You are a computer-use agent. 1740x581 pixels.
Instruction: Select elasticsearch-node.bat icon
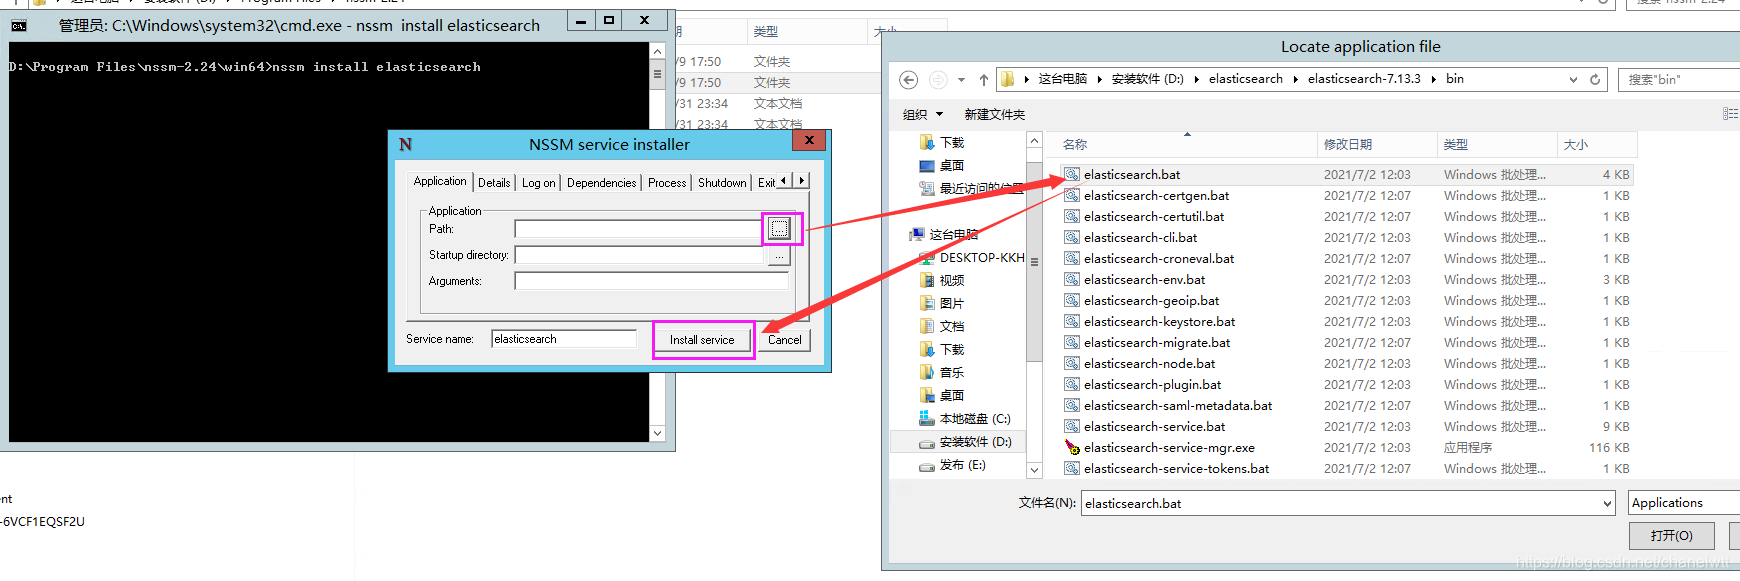tap(1071, 363)
